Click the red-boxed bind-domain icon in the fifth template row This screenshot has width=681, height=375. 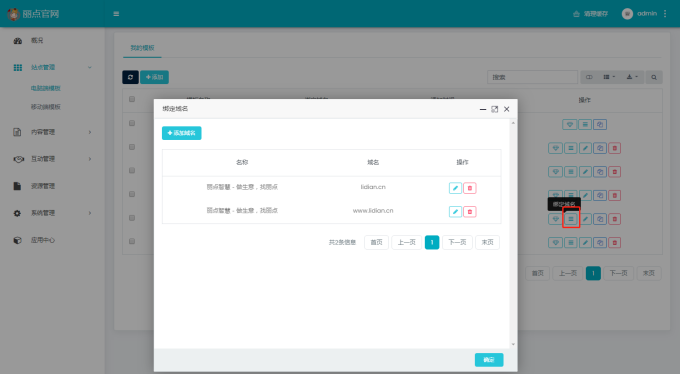coord(571,219)
